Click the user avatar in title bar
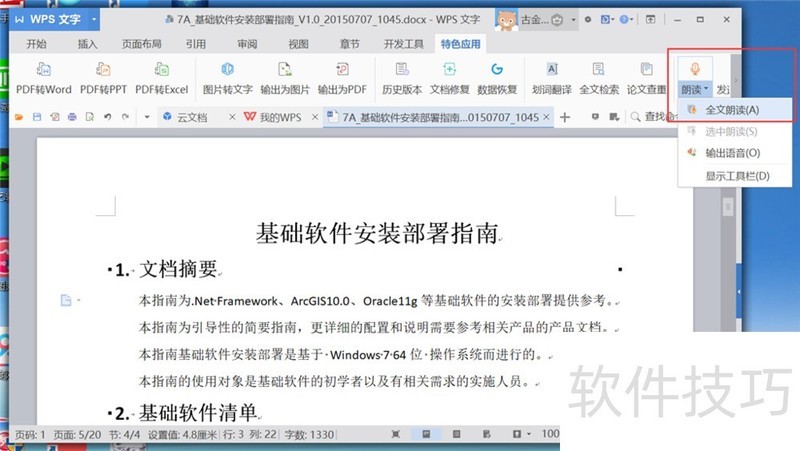This screenshot has width=800, height=451. pyautogui.click(x=506, y=20)
